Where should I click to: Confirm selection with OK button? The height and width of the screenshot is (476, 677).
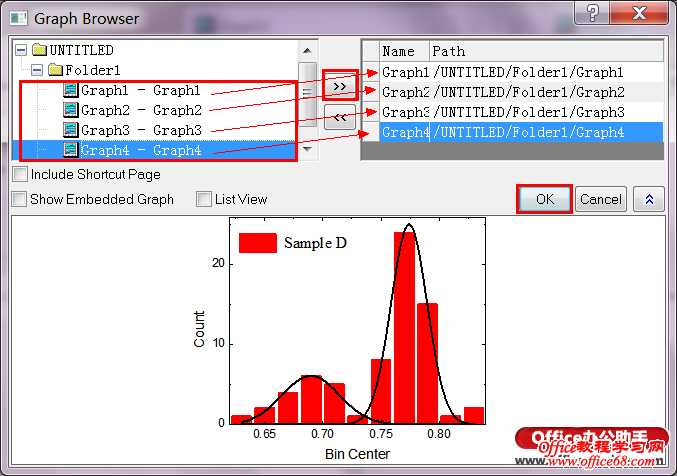click(x=544, y=199)
